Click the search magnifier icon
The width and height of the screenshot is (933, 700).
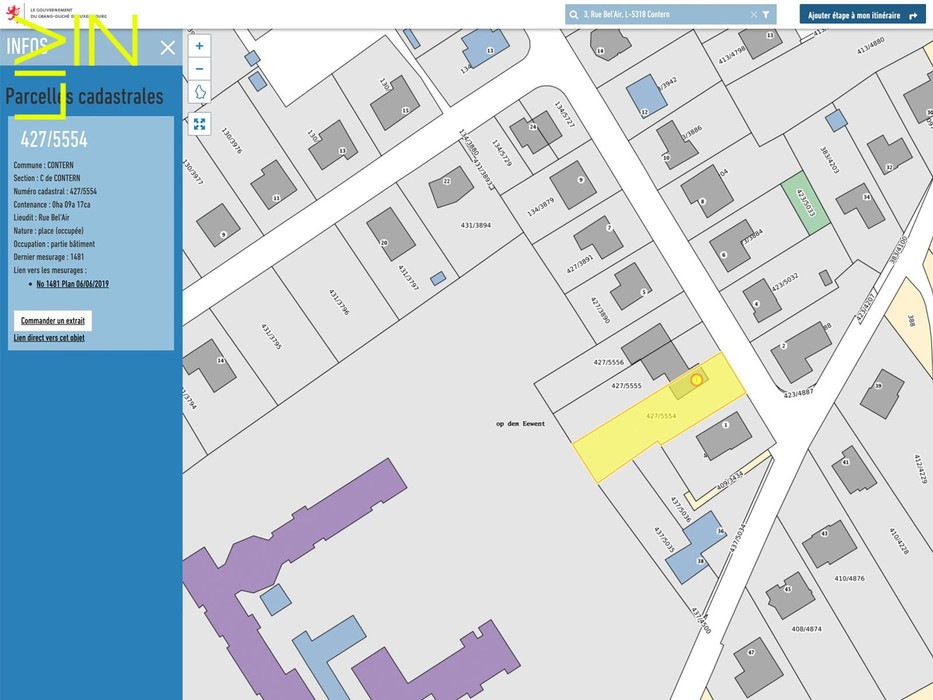click(574, 15)
